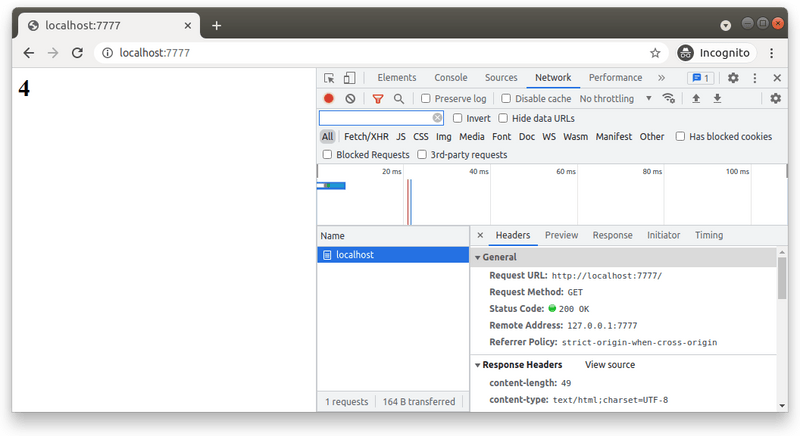View site information icon in address bar

[x=107, y=53]
